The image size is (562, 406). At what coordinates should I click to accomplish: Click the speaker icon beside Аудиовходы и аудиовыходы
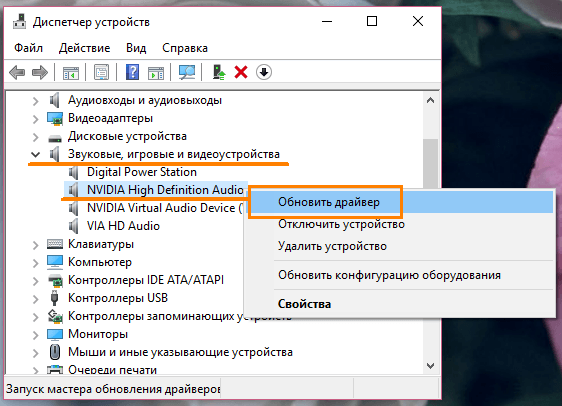pyautogui.click(x=54, y=100)
